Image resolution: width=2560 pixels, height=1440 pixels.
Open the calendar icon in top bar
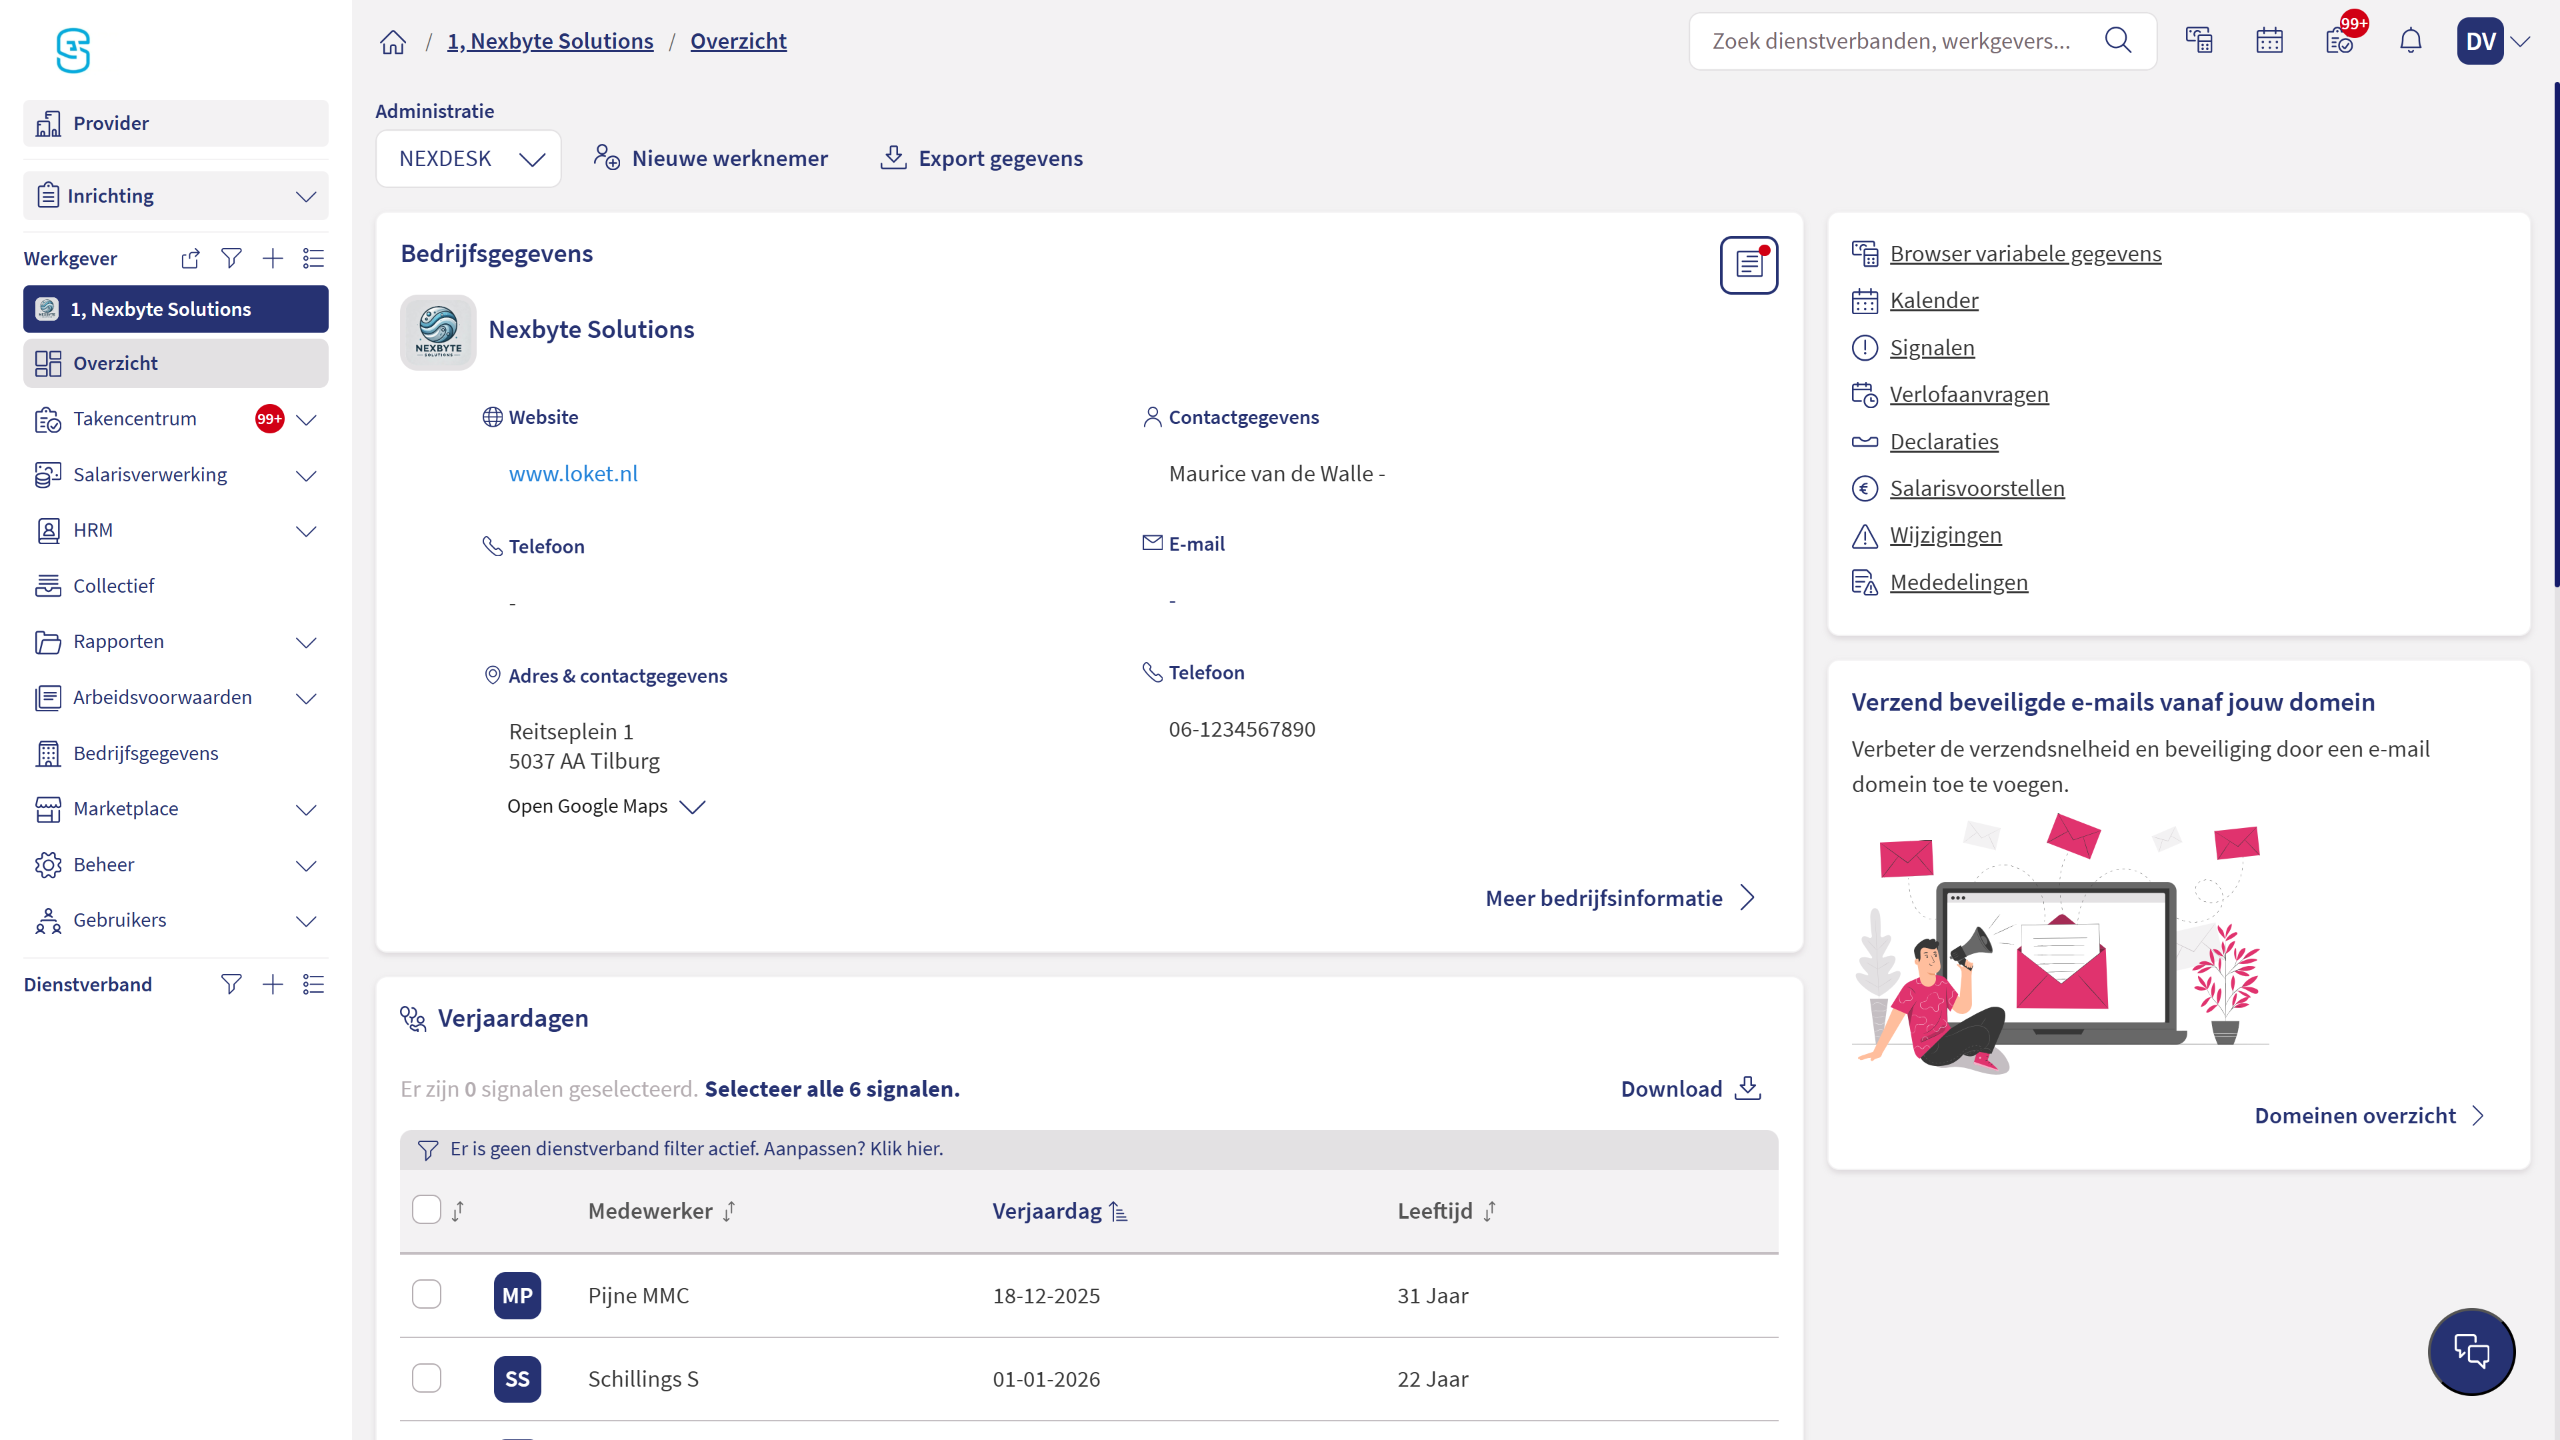coord(2269,41)
